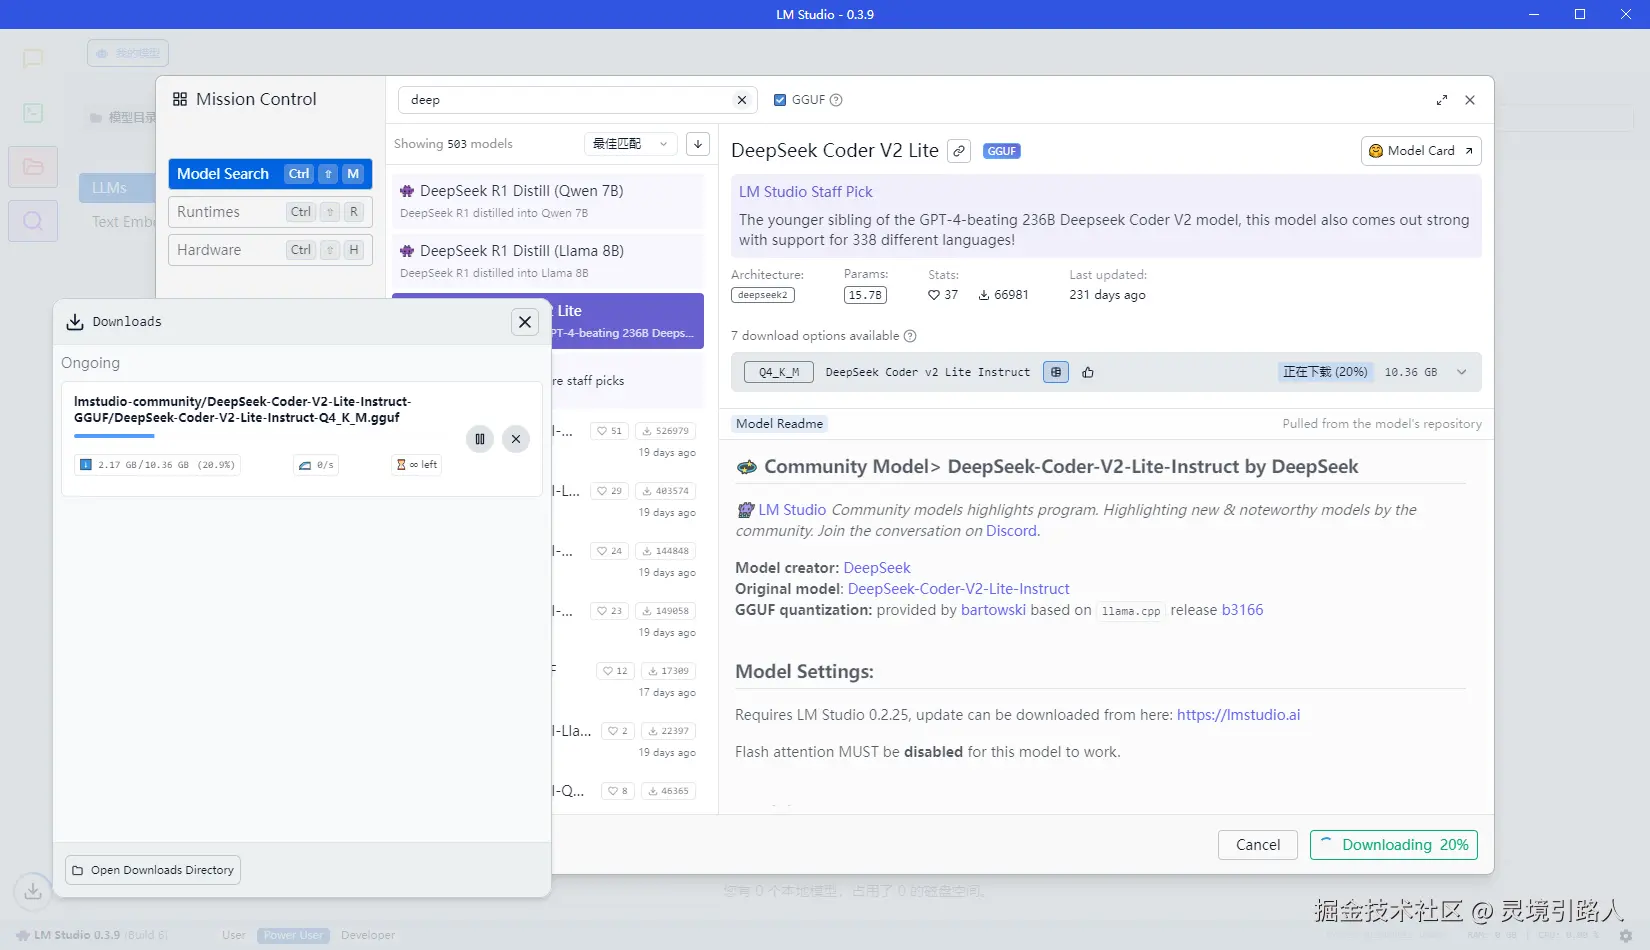
Task: Switch to User mode in the status bar
Action: pos(234,936)
